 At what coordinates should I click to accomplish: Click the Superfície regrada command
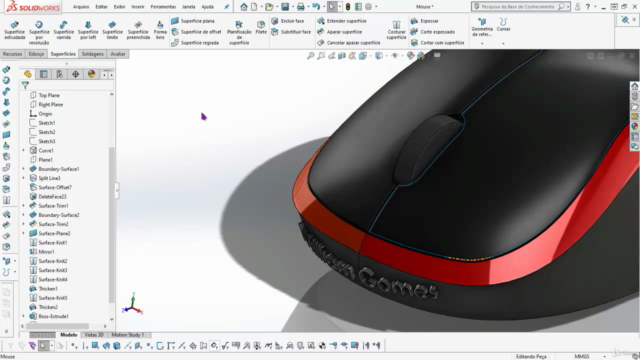pyautogui.click(x=195, y=43)
